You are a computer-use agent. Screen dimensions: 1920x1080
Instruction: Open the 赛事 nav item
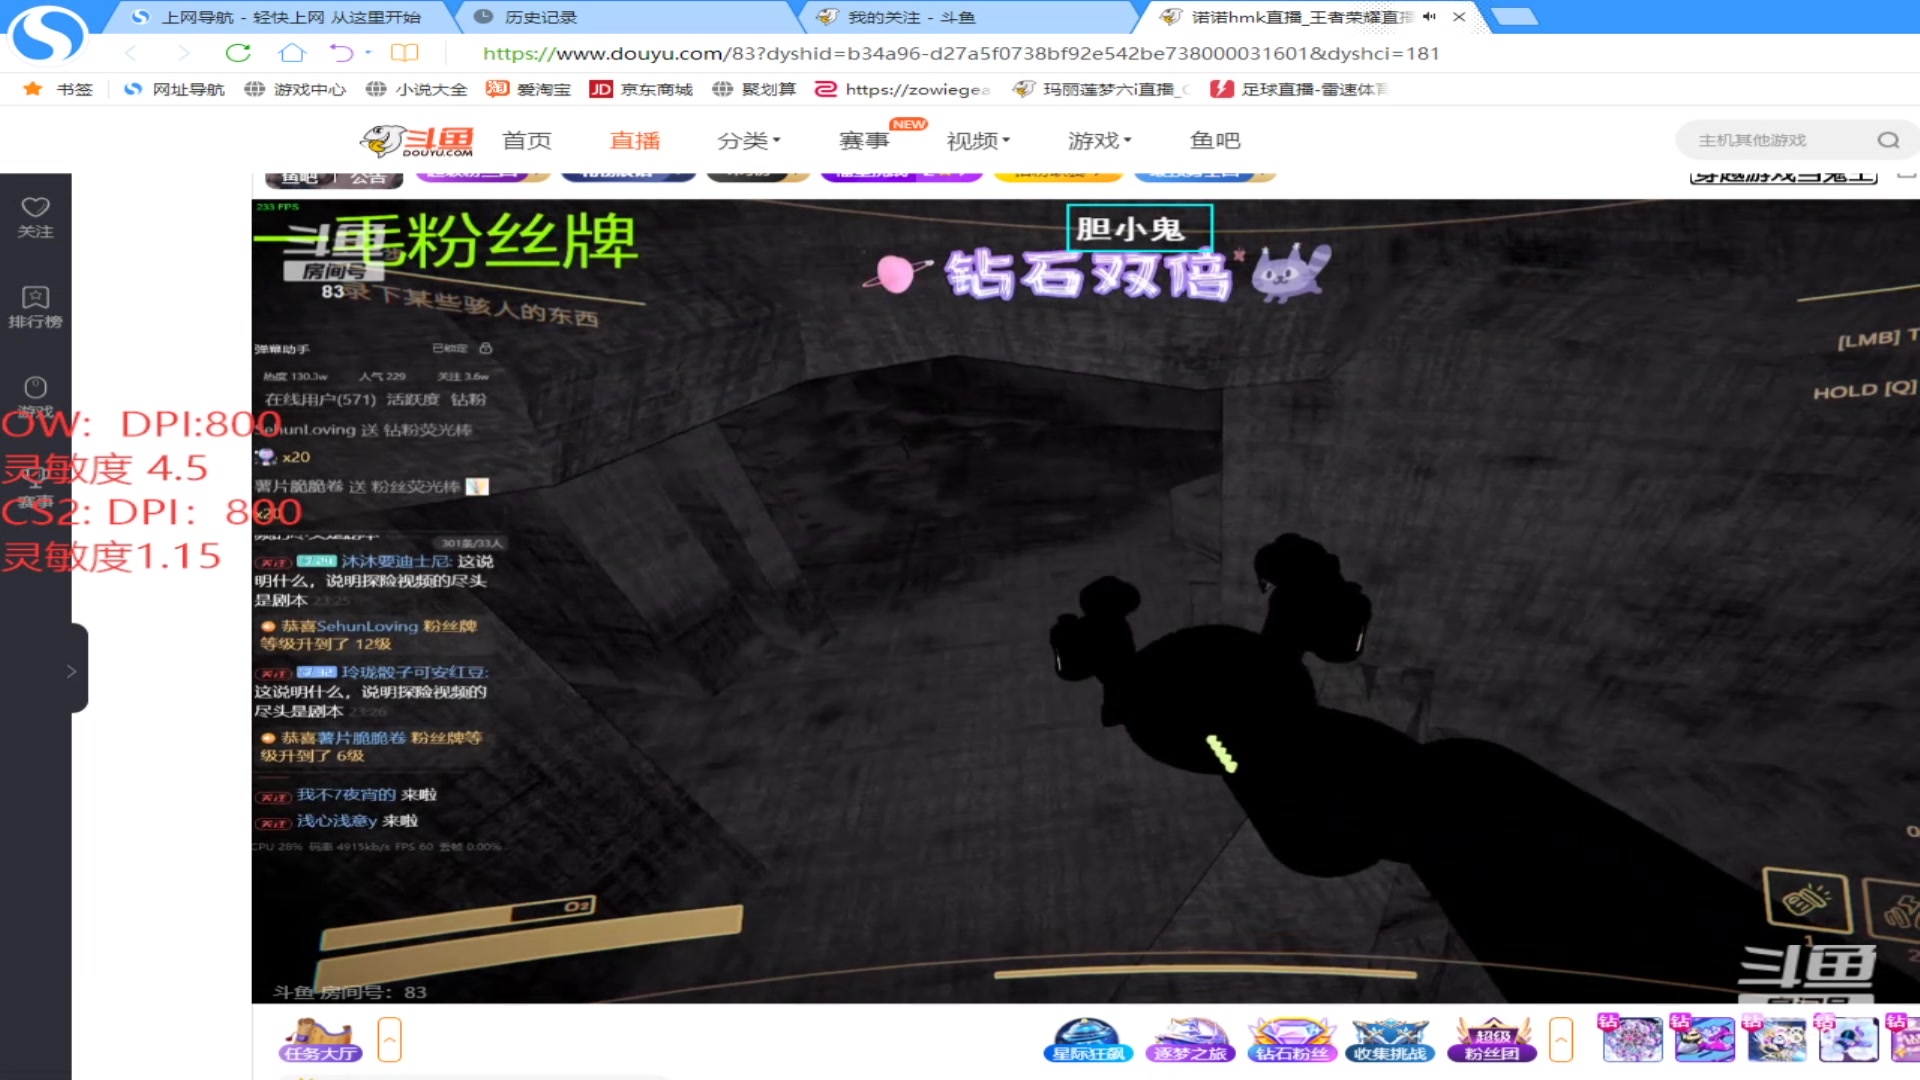pyautogui.click(x=864, y=141)
